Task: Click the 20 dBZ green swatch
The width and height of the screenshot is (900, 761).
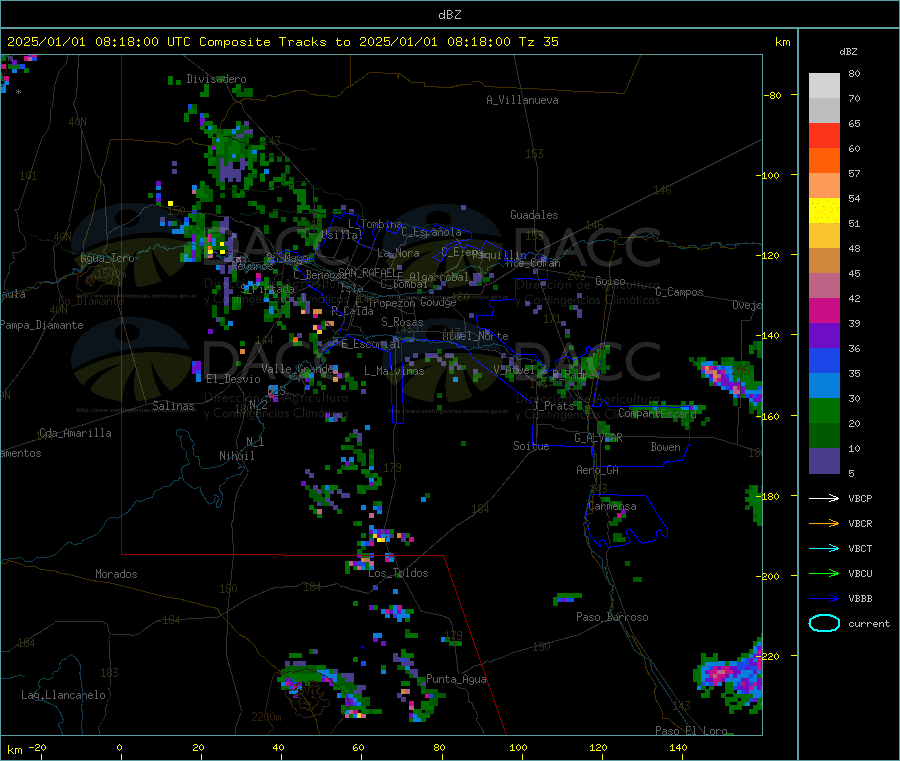Action: click(x=824, y=410)
